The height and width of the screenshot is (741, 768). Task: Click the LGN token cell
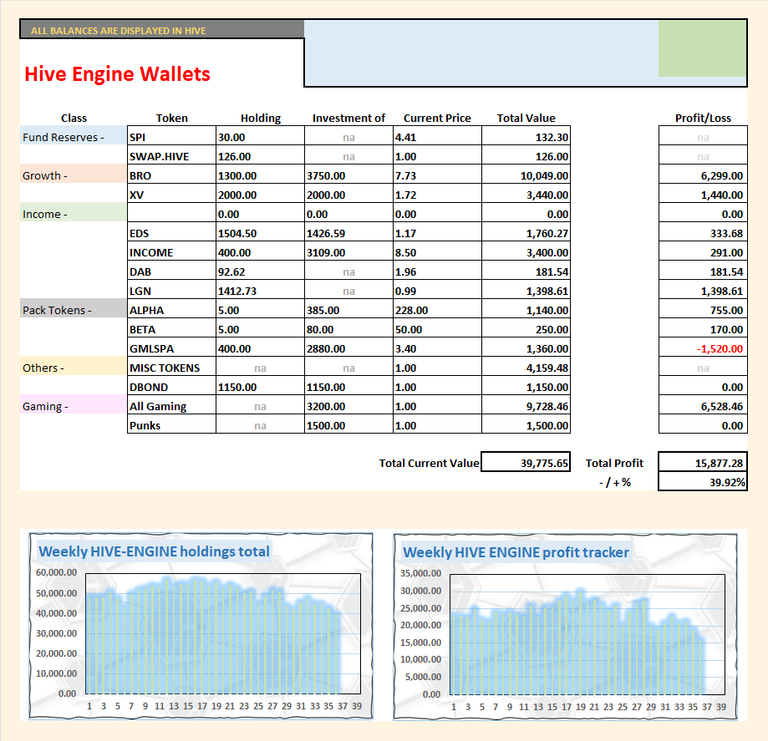click(171, 291)
